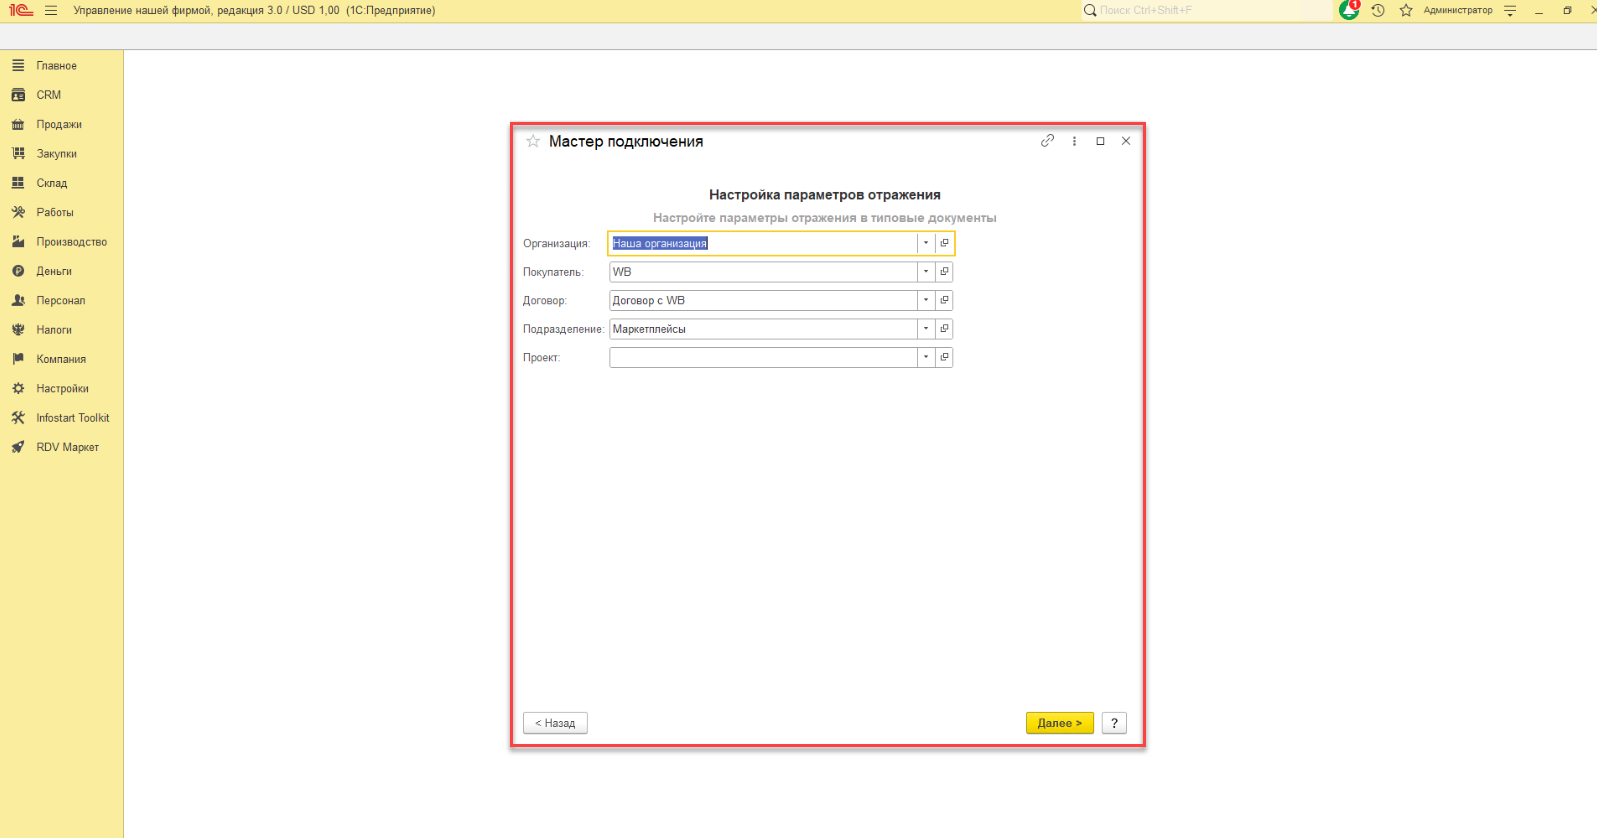Navigate to the Компания section
1597x838 pixels.
(61, 359)
